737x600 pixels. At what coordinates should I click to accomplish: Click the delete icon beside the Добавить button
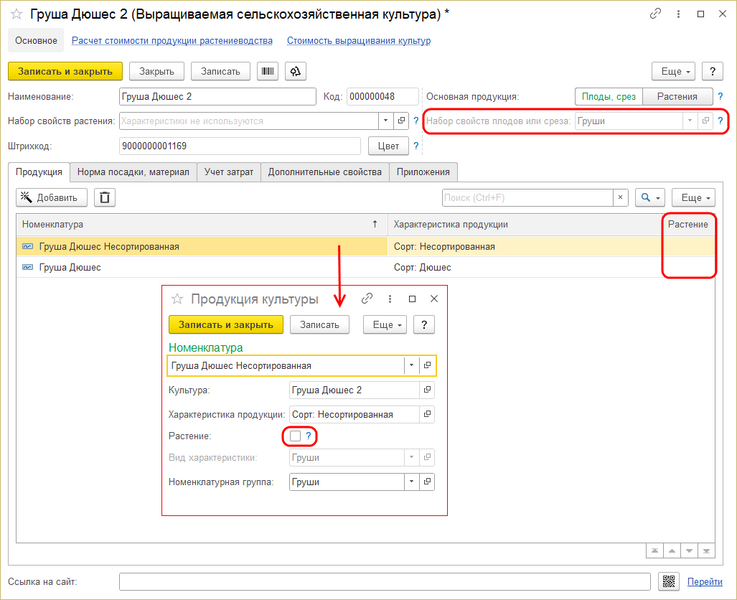(x=105, y=198)
